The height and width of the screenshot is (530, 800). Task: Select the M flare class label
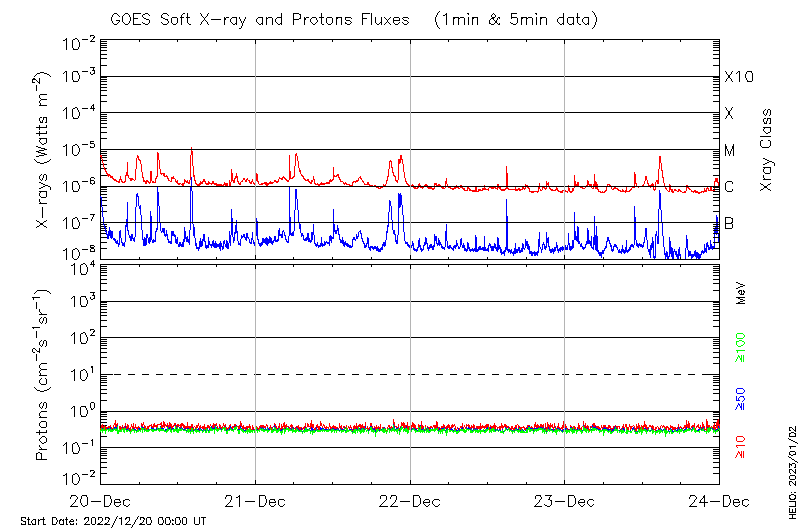pos(730,151)
